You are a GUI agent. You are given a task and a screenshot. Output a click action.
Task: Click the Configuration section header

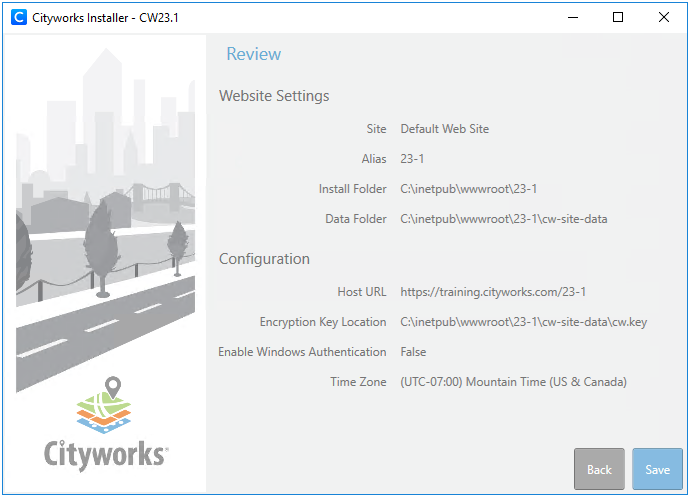click(x=264, y=259)
